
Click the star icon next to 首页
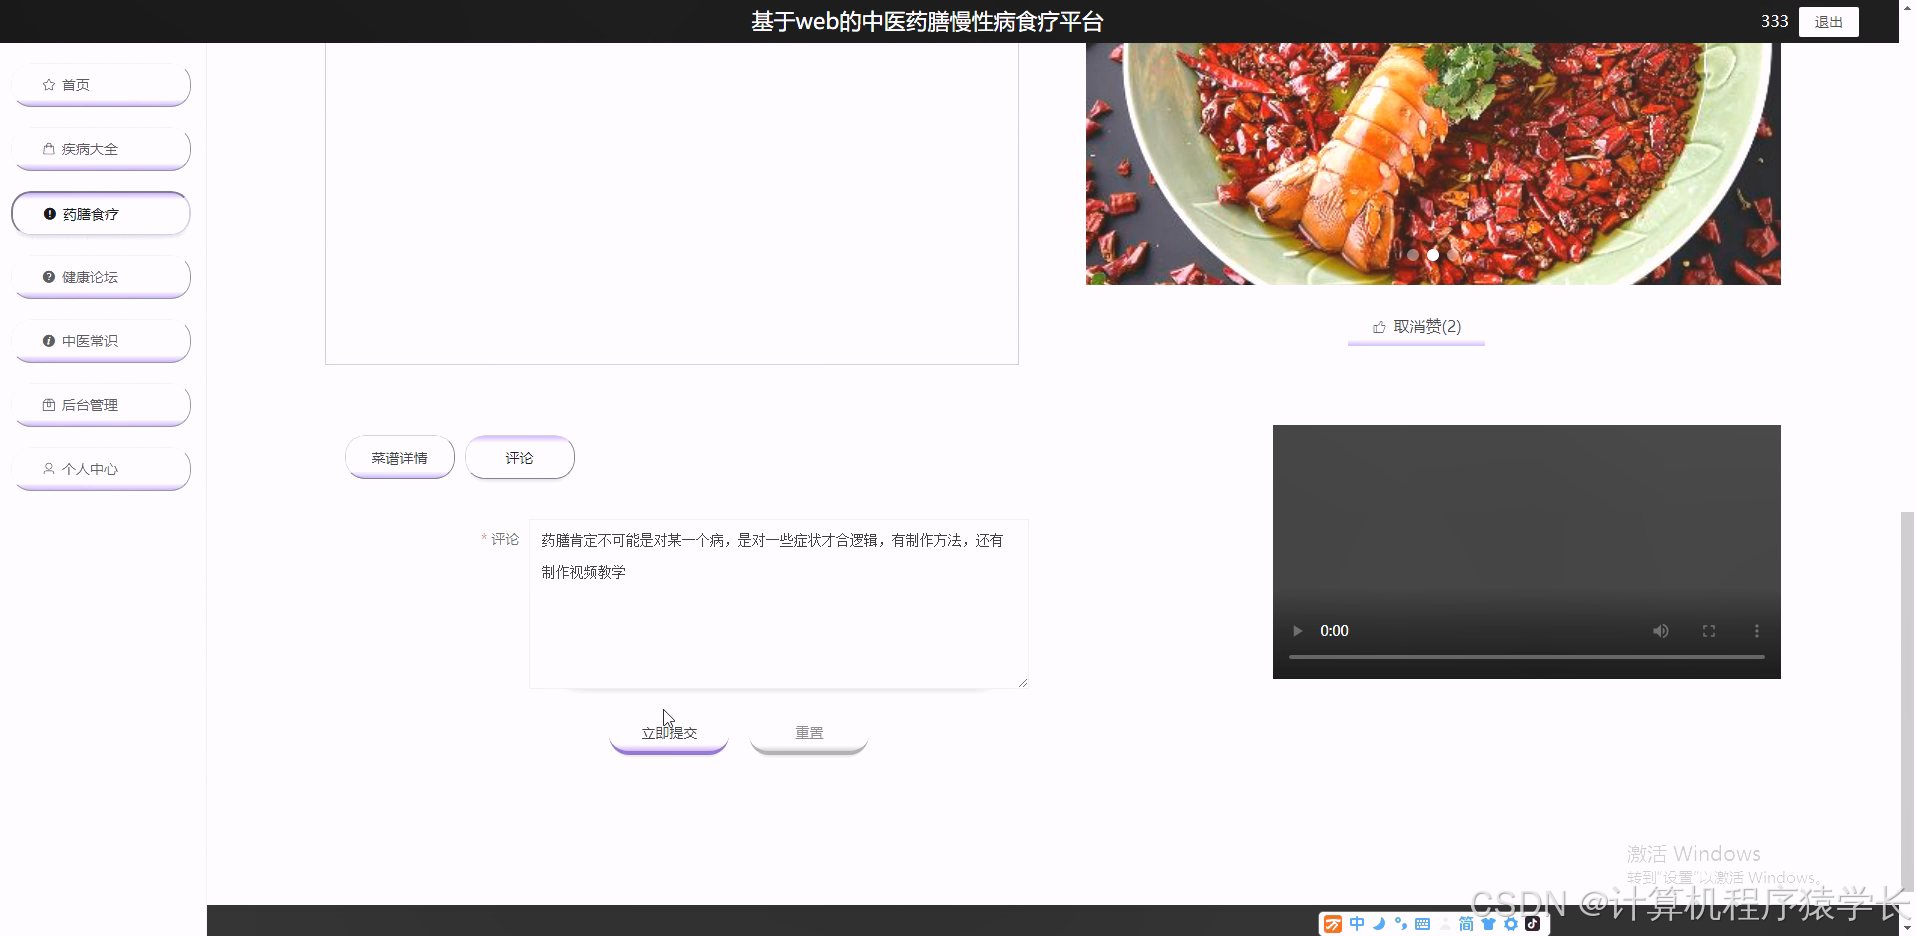click(46, 84)
